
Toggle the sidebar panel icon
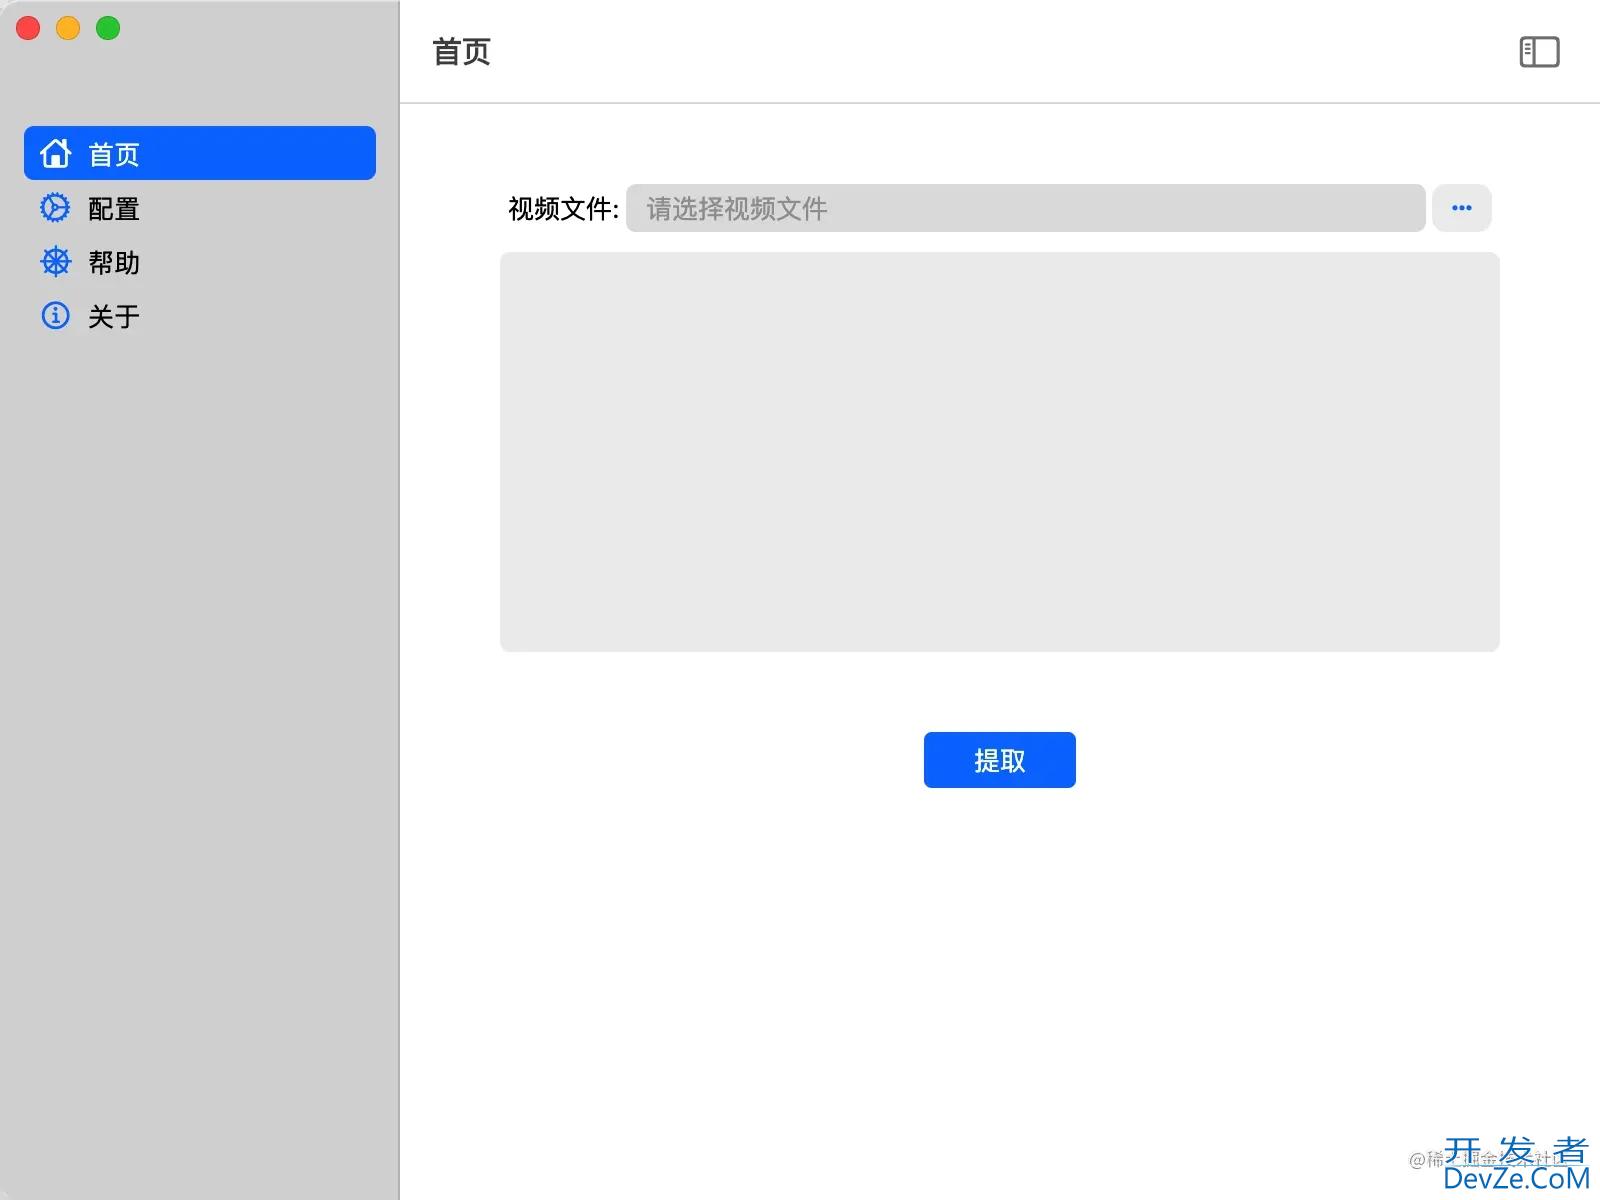1539,52
